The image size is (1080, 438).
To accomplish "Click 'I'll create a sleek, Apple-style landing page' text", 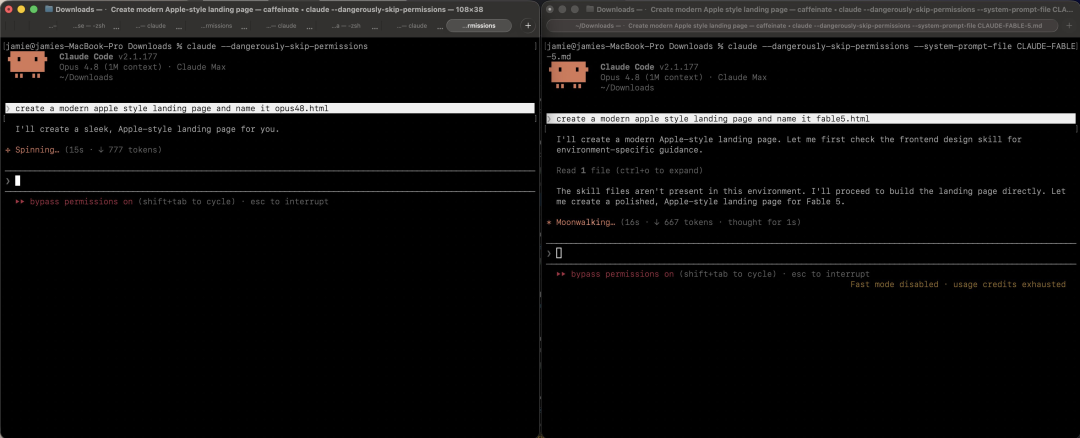I will (x=147, y=129).
